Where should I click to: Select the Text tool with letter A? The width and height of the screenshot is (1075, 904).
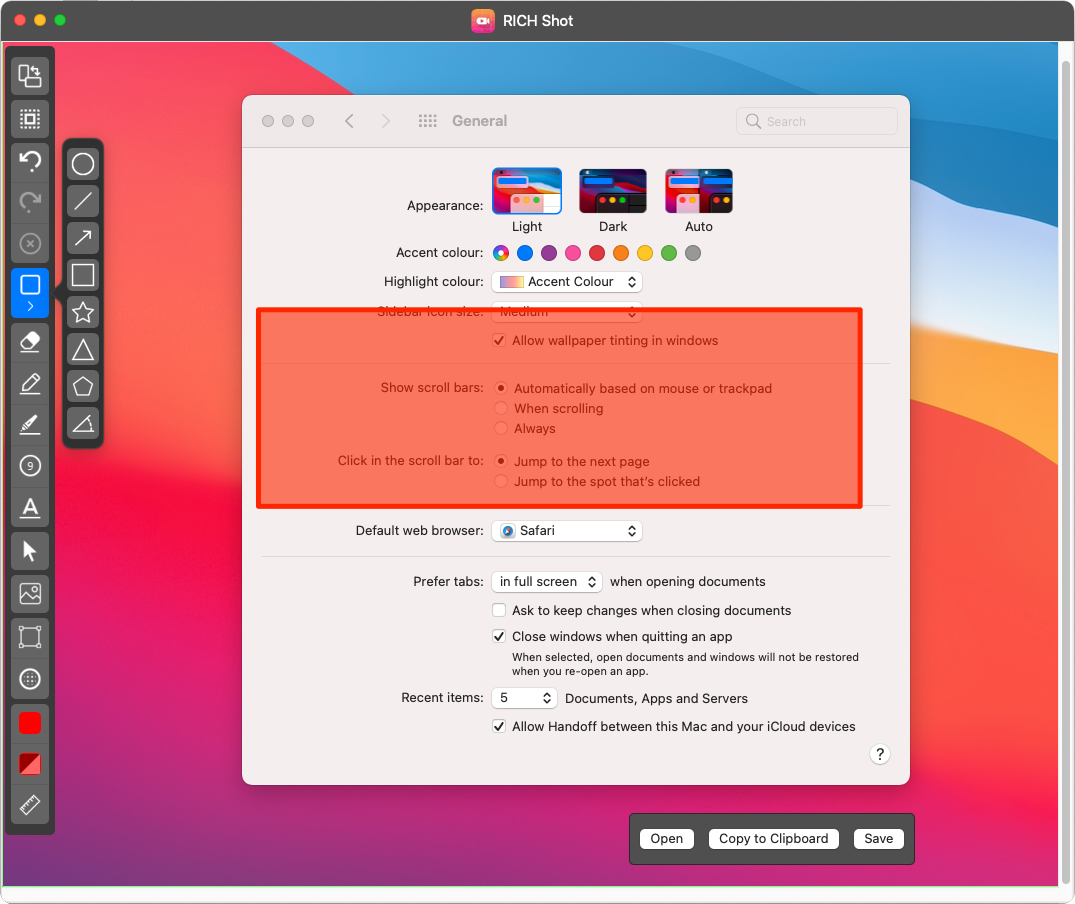29,508
